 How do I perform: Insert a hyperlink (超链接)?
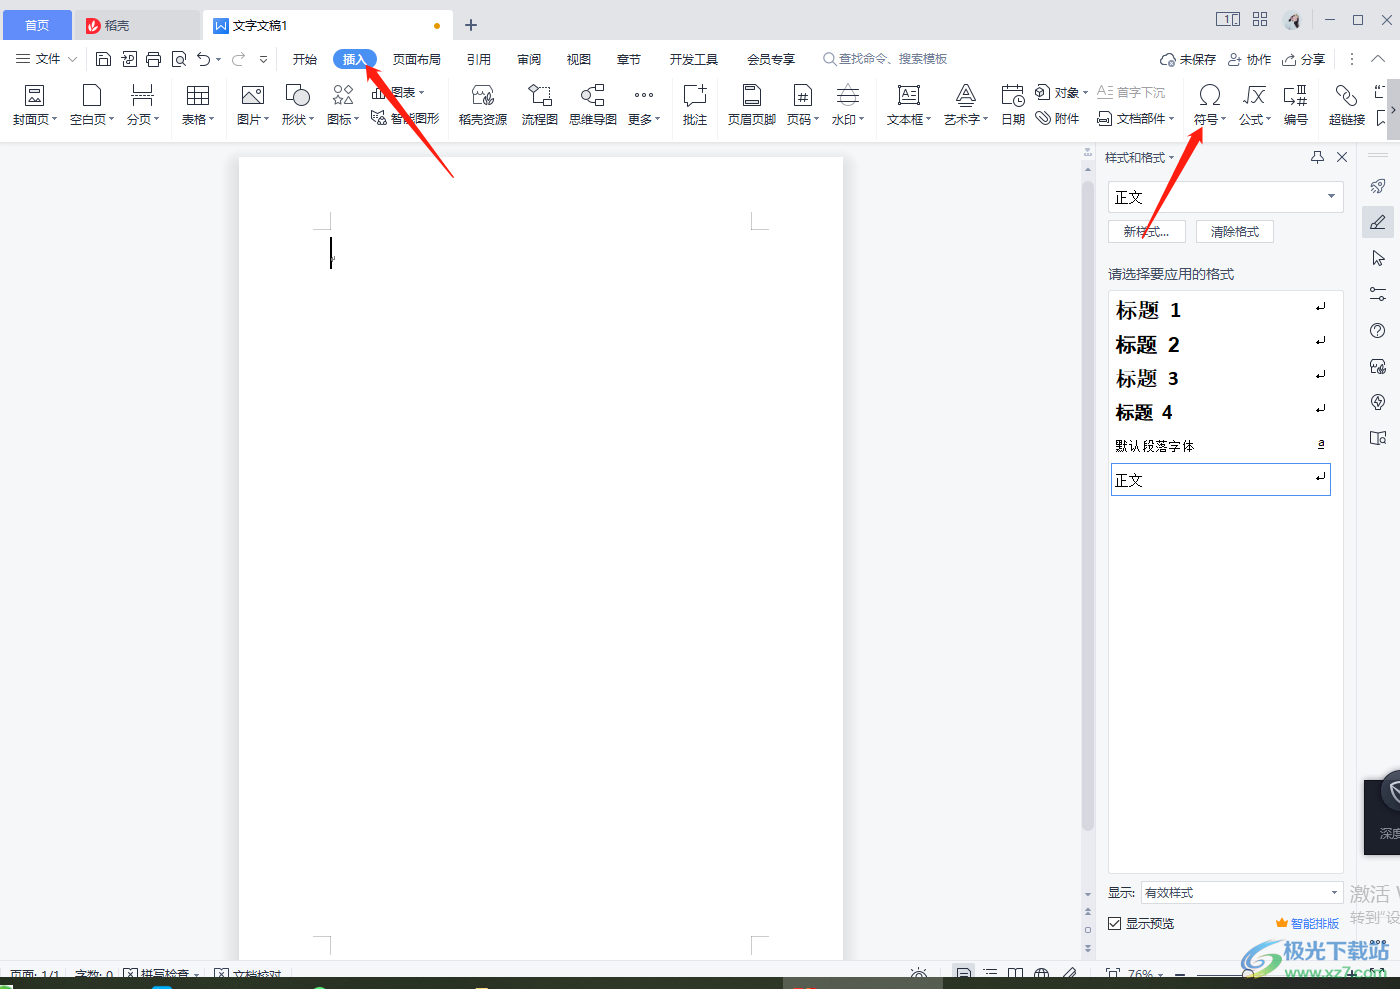tap(1347, 105)
